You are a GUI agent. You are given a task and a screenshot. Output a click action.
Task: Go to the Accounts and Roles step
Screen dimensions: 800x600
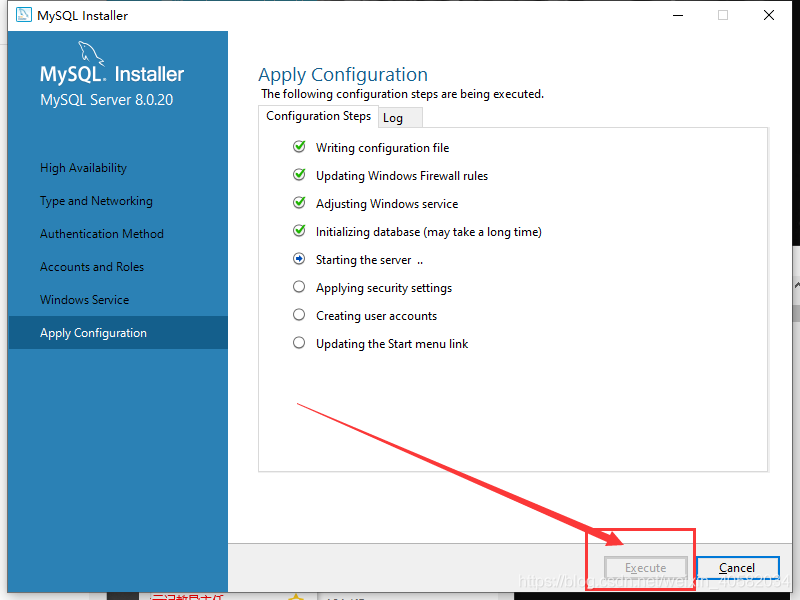click(92, 267)
